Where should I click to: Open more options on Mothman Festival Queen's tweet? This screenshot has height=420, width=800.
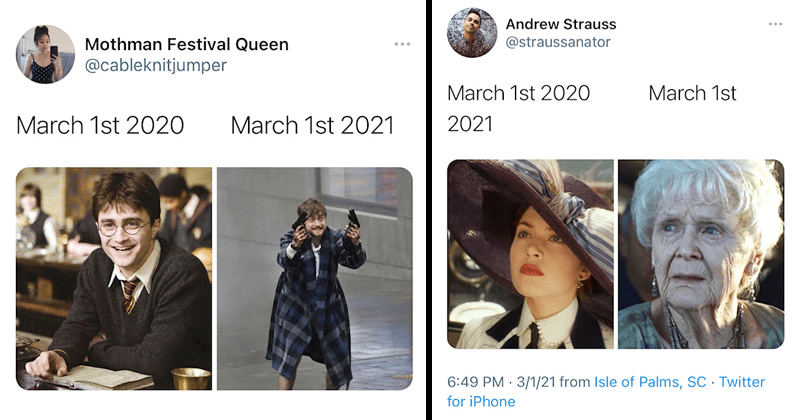402,44
